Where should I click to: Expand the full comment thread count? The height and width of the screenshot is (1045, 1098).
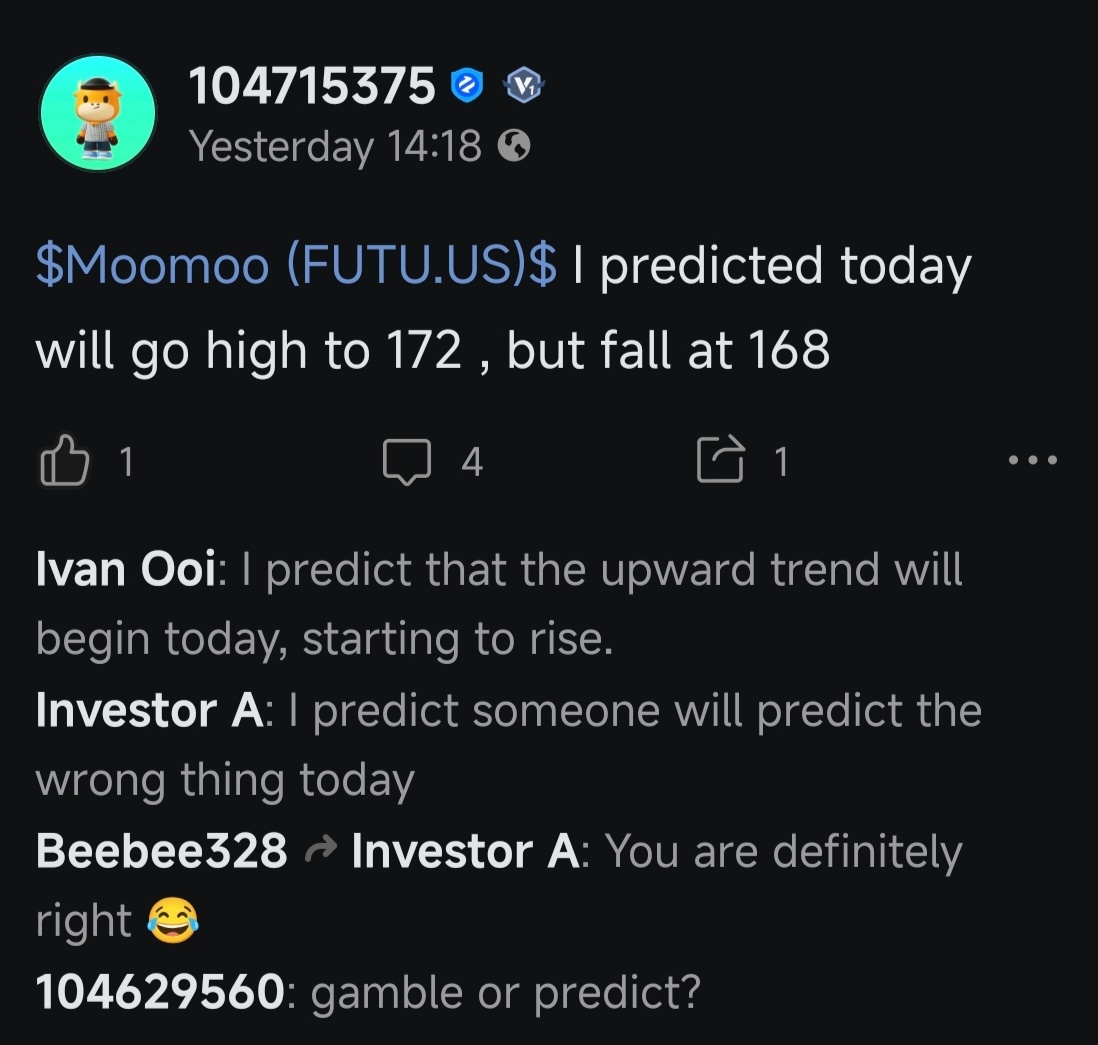[x=471, y=462]
